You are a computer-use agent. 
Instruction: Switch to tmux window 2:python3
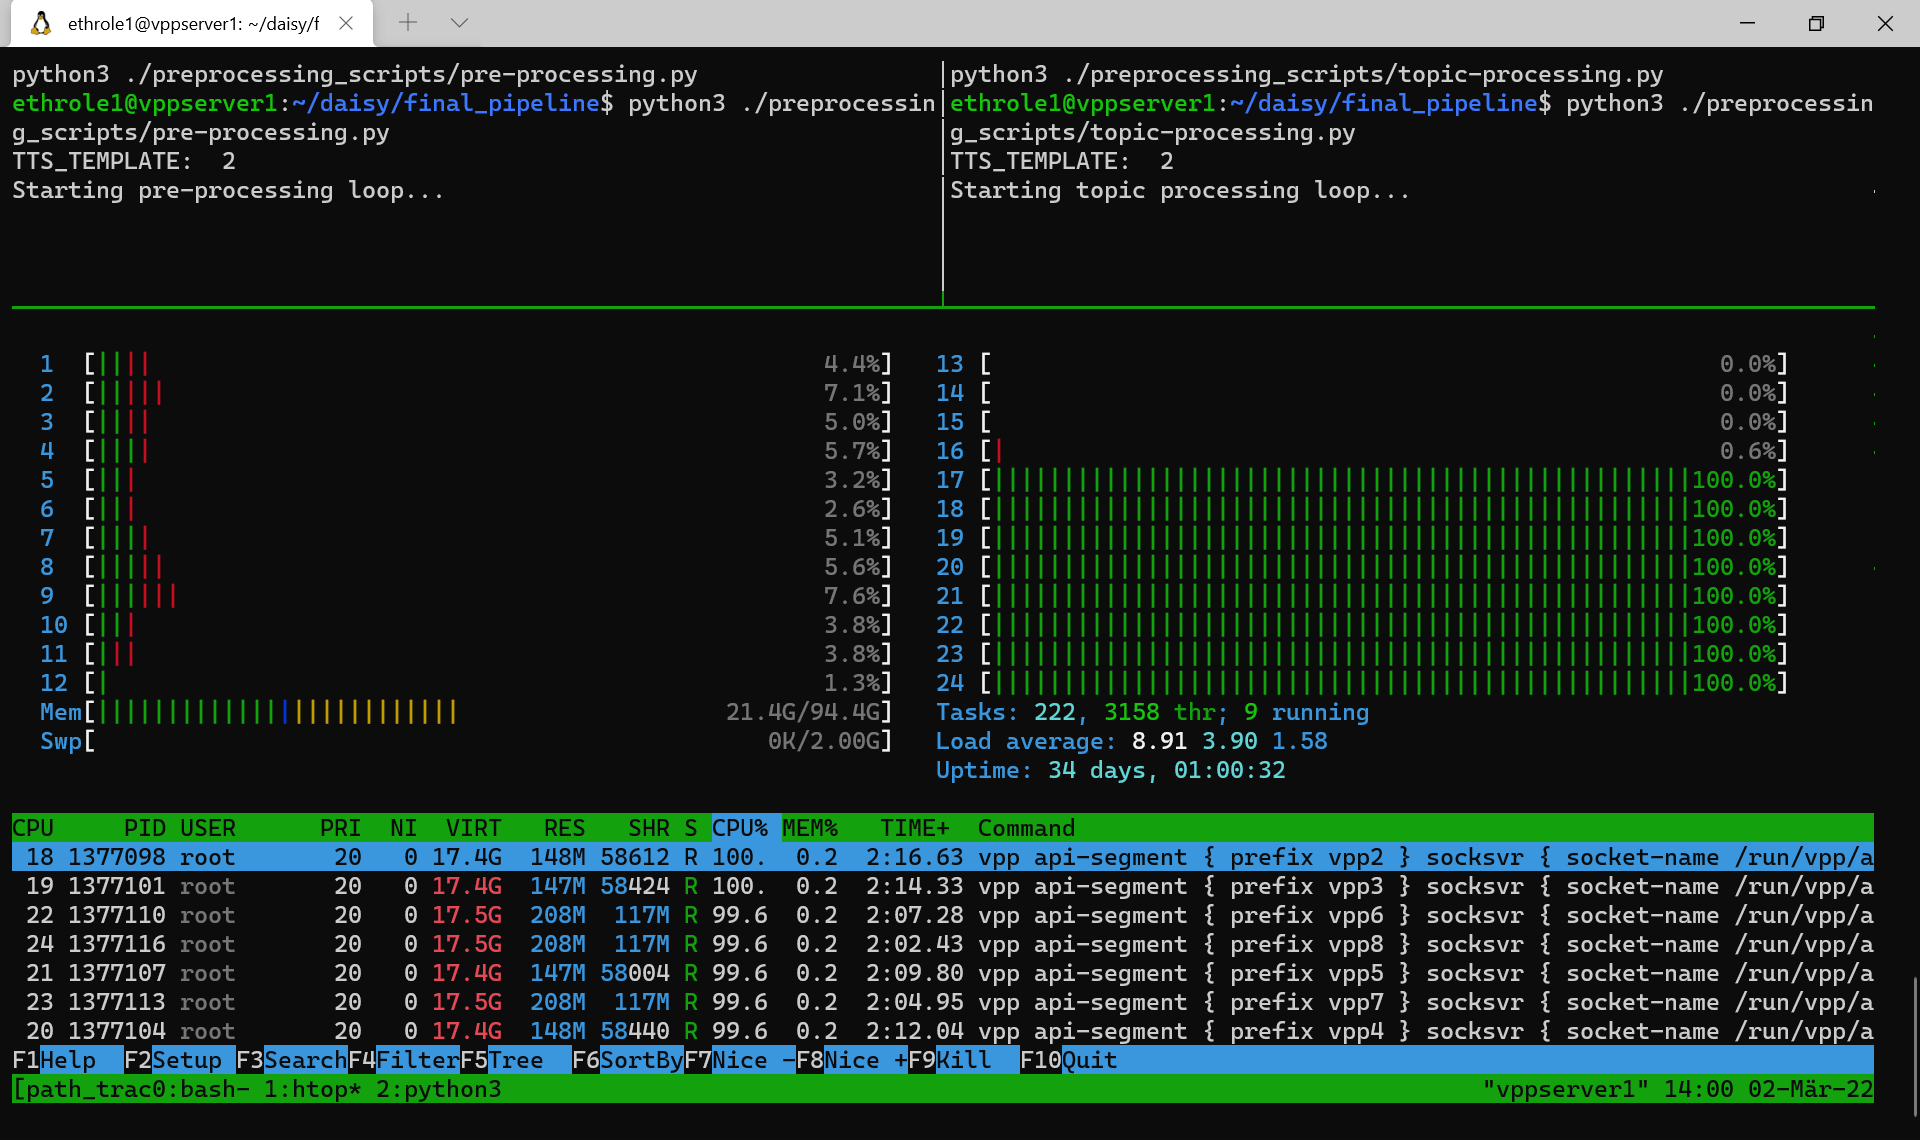click(439, 1089)
